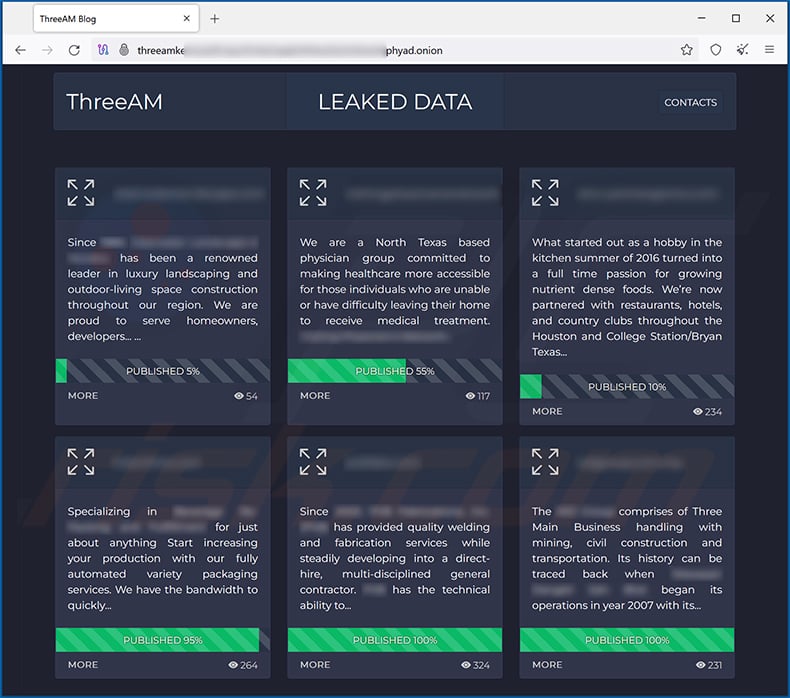The width and height of the screenshot is (790, 698).
Task: Click the eye view count 234
Action: click(x=707, y=412)
